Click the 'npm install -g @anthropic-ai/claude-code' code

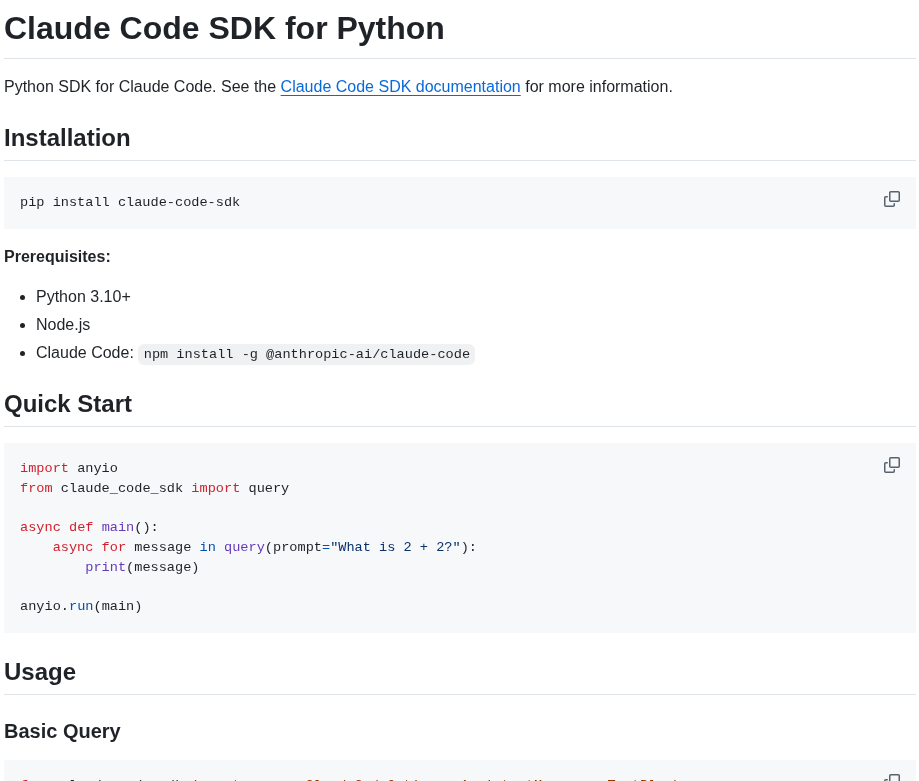point(307,354)
